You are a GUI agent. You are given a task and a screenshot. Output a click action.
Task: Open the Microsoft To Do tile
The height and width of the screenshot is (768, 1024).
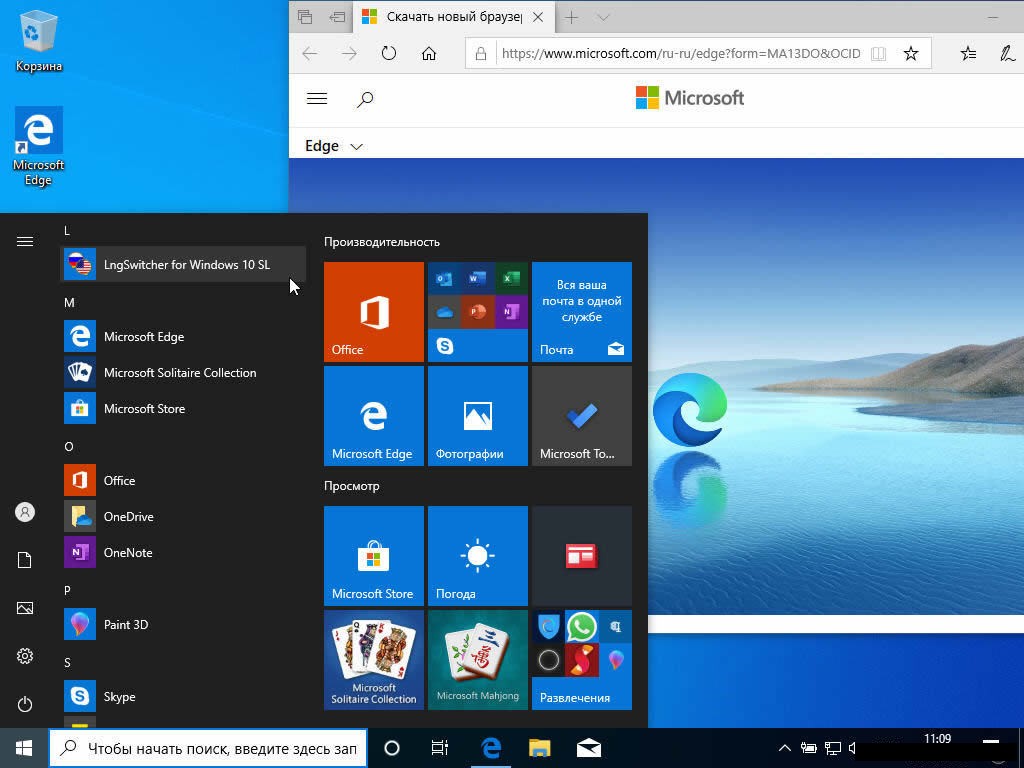coord(581,415)
